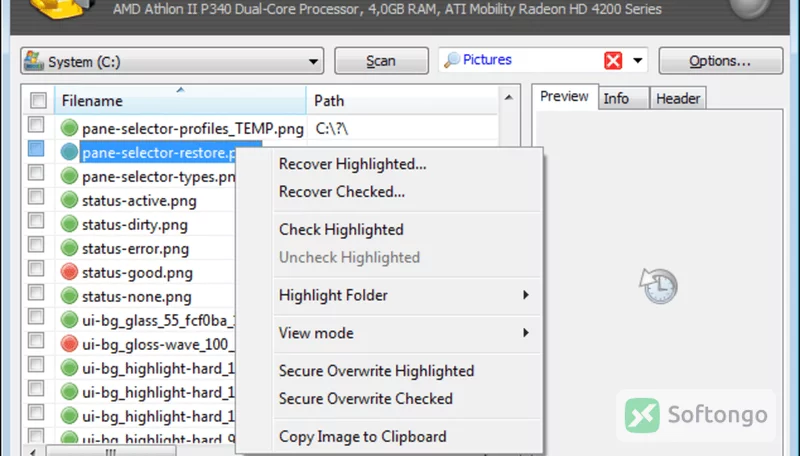This screenshot has width=800, height=456.
Task: Switch to the Header tab
Action: tap(678, 98)
